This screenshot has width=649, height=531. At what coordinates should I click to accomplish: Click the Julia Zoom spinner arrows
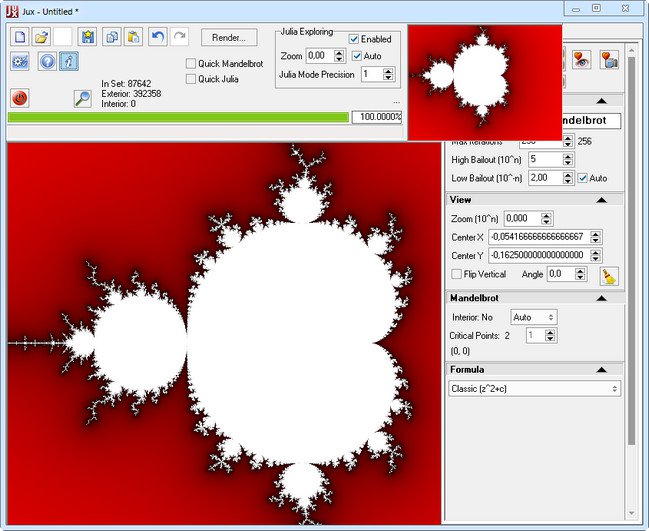click(339, 56)
